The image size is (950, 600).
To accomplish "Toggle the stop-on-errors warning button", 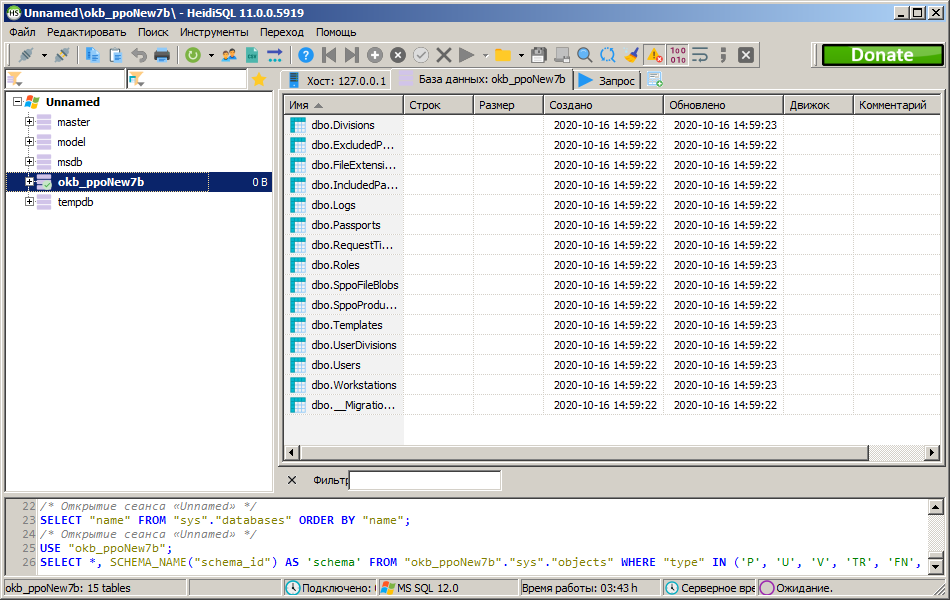I will (x=654, y=55).
